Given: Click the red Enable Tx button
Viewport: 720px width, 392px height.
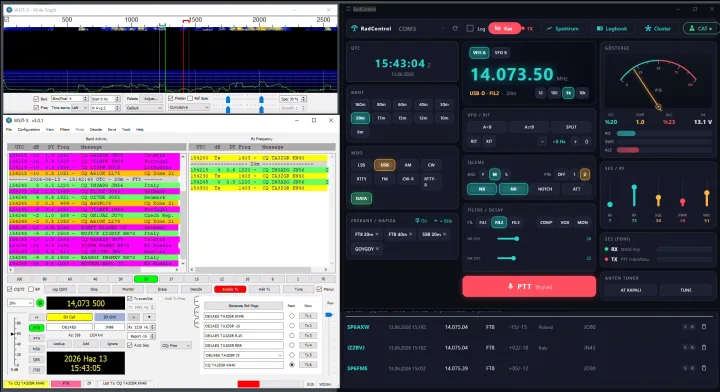Looking at the screenshot, I should pyautogui.click(x=230, y=289).
